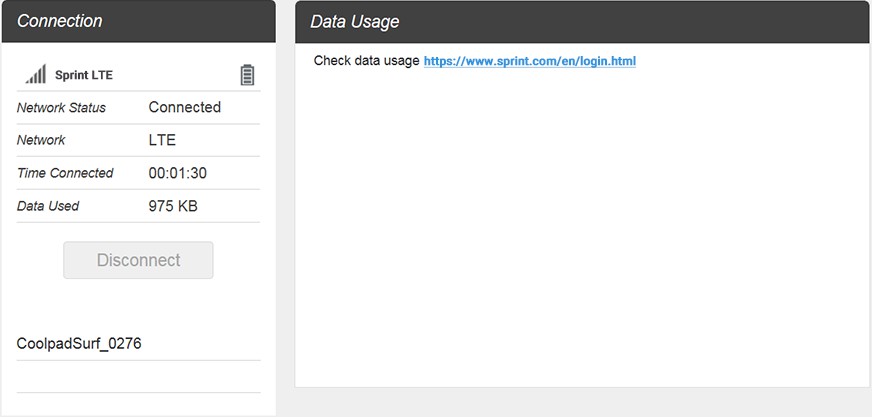
Task: Click the Connected status value
Action: (184, 107)
